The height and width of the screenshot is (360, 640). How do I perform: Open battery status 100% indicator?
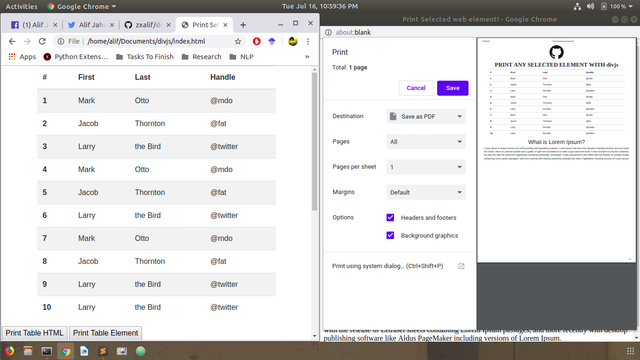pyautogui.click(x=614, y=7)
